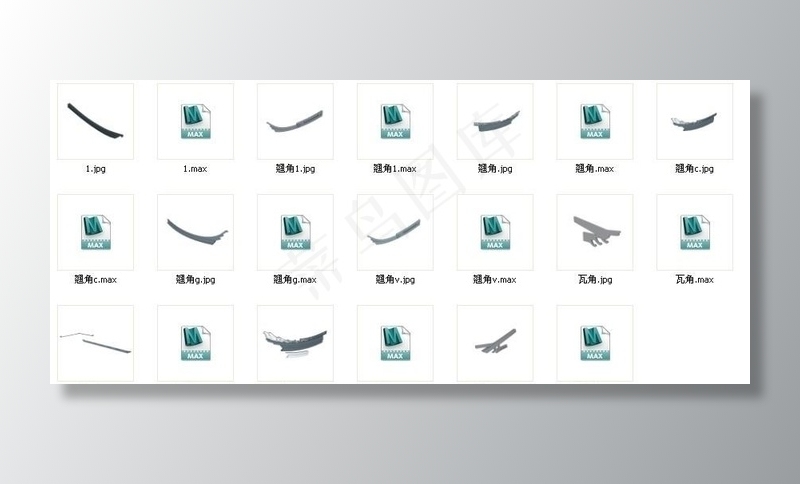
Task: Click the 翘角v.max file icon
Action: point(495,232)
